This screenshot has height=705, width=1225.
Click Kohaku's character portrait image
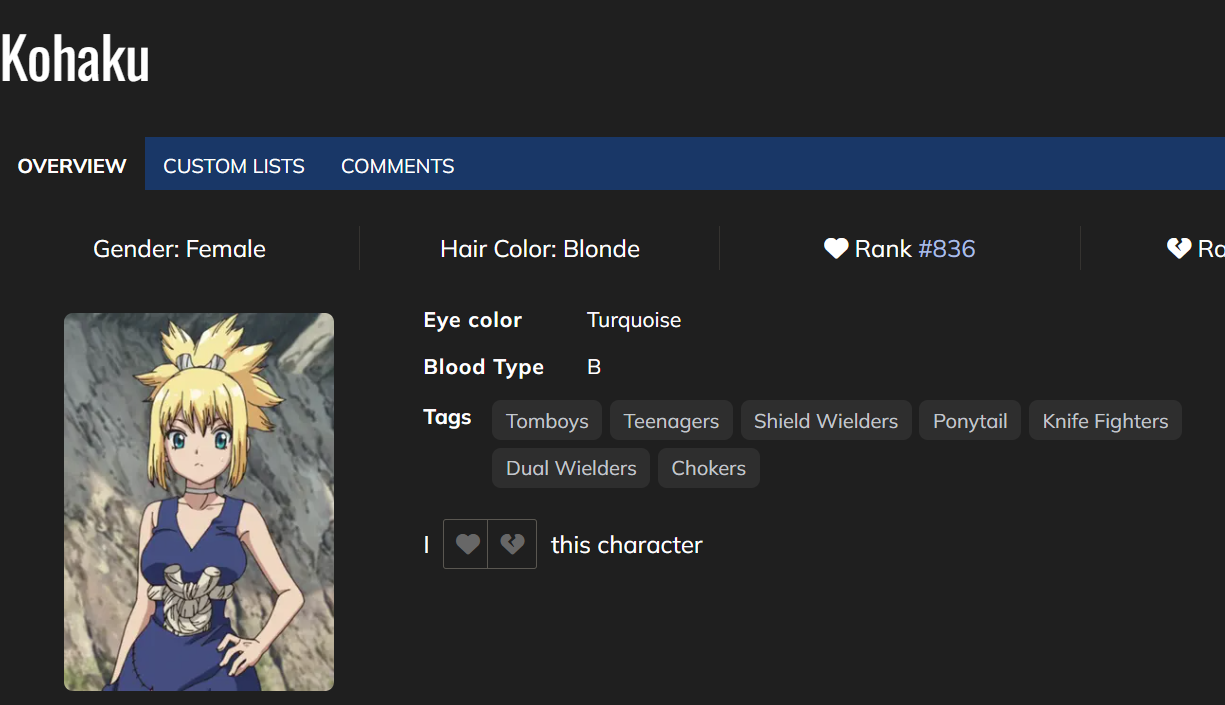(x=199, y=502)
